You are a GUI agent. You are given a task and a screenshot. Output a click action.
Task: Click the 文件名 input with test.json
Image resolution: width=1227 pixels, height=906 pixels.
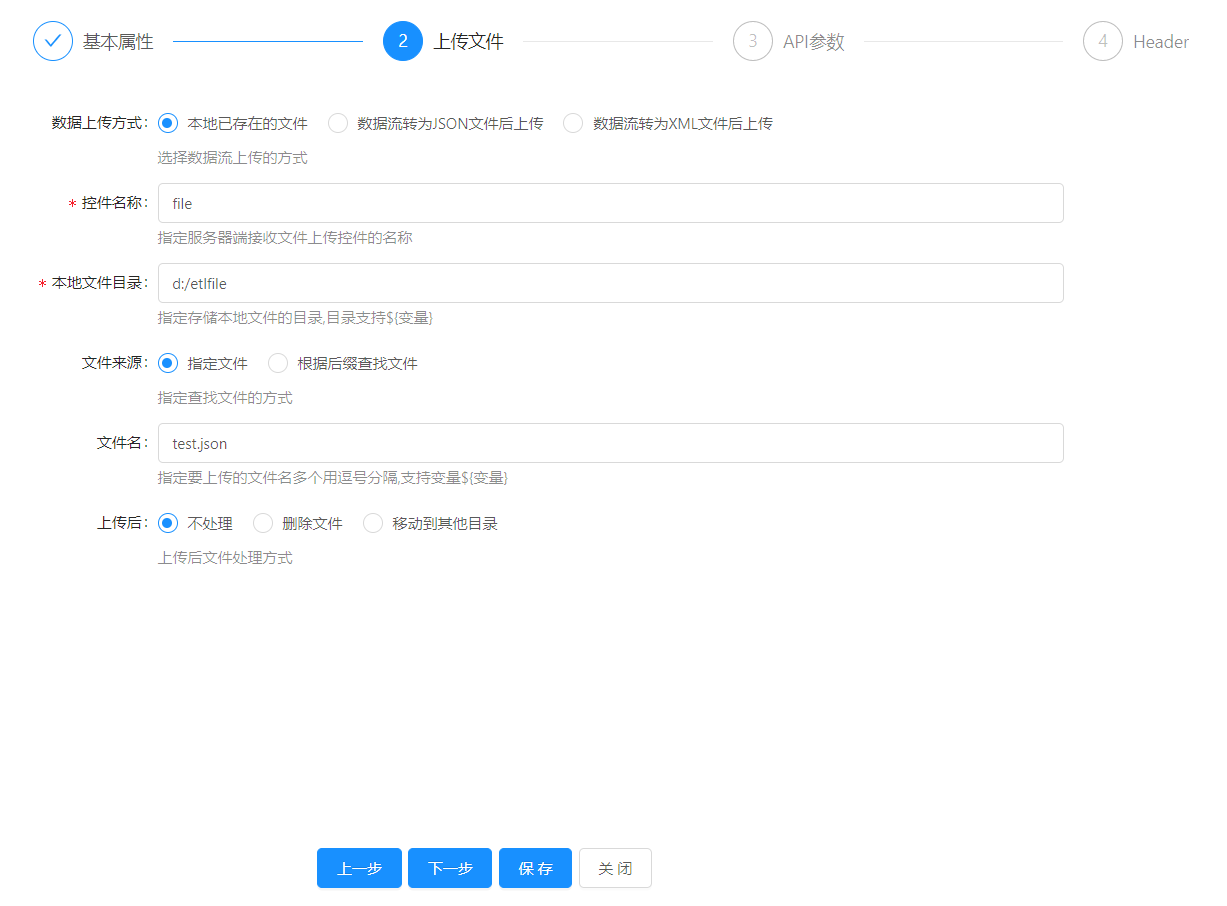(x=610, y=443)
